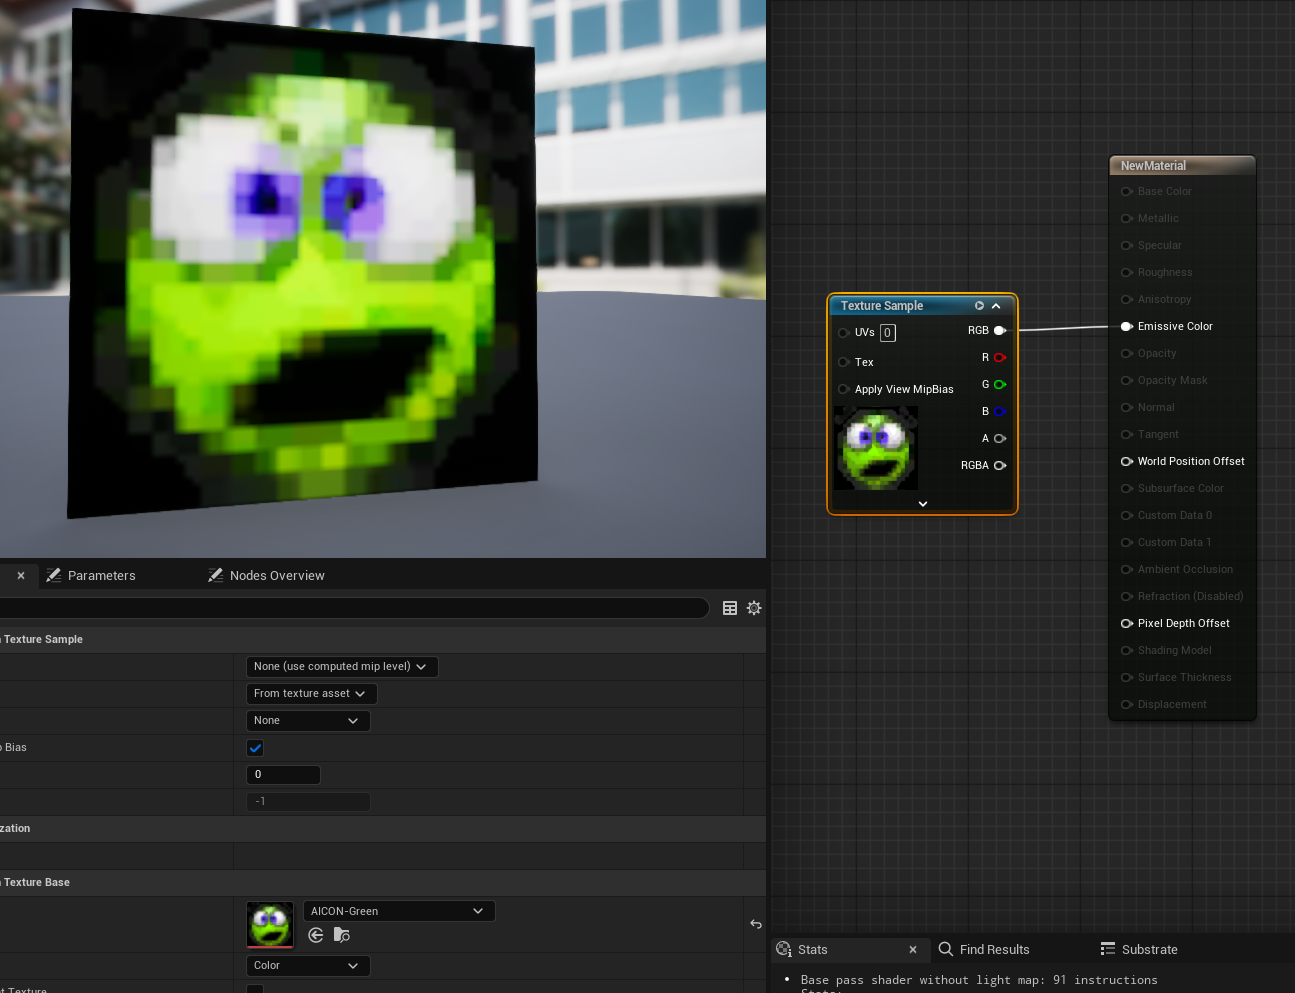Select the Texture Sample node by its title
This screenshot has width=1295, height=993.
882,306
